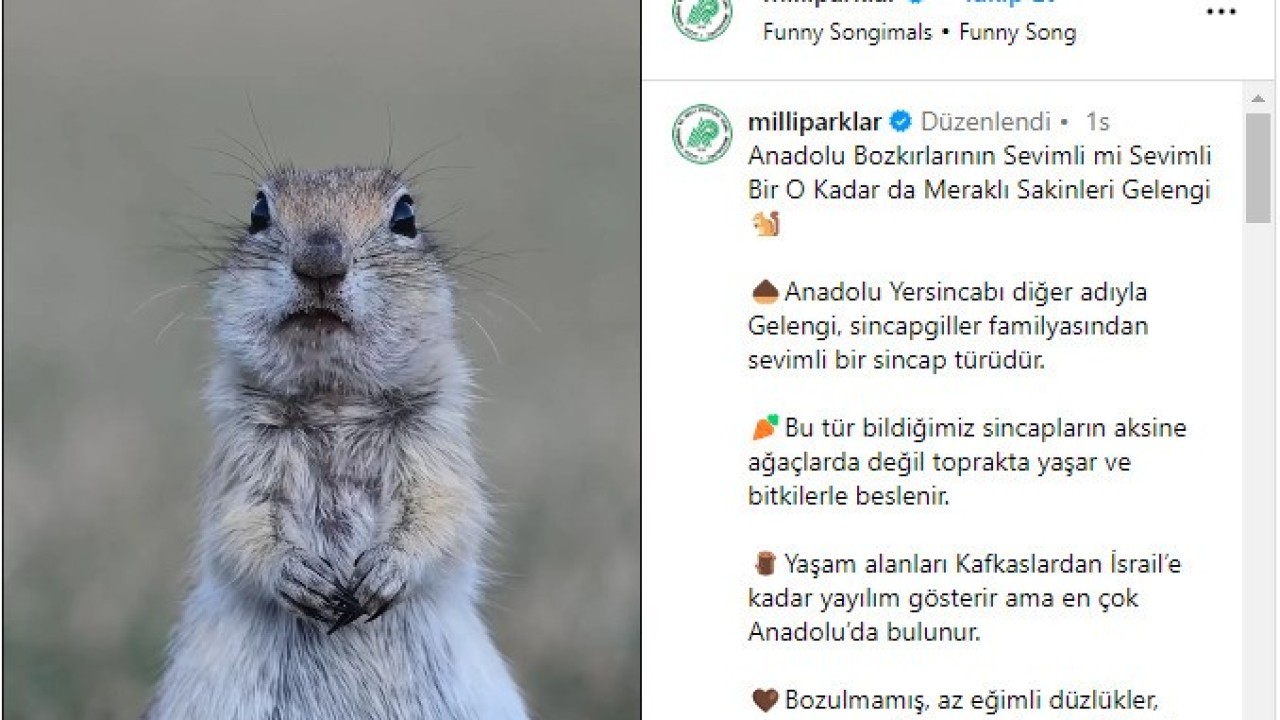The width and height of the screenshot is (1280, 720).
Task: Open the milliparklar username link in the caption
Action: (x=815, y=122)
